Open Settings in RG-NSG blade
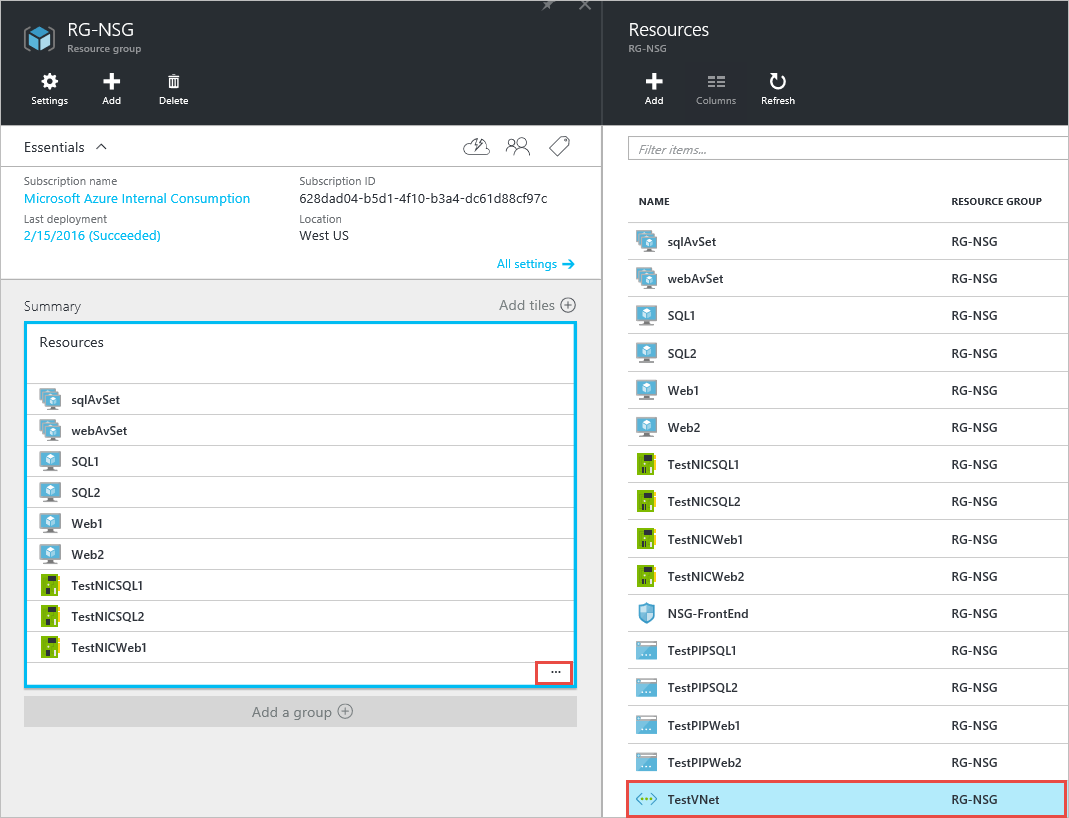 [50, 89]
